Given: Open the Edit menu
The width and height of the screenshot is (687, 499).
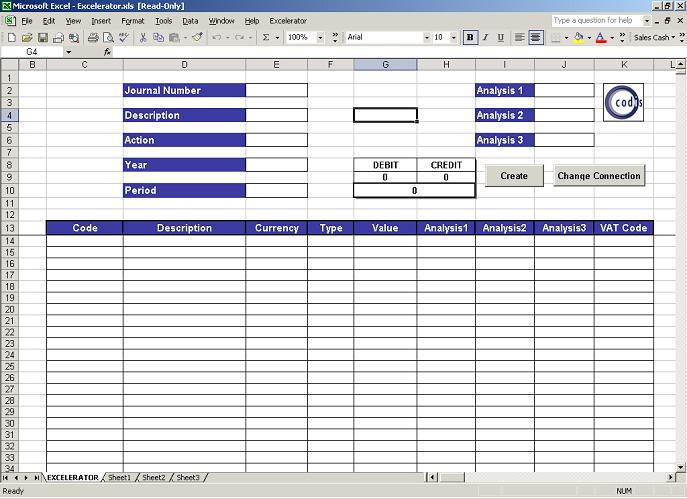Looking at the screenshot, I should click(49, 21).
